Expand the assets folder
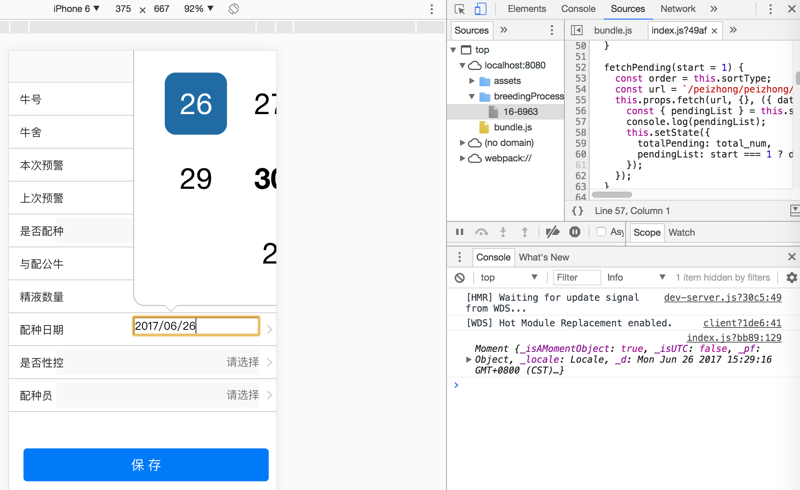 tap(471, 81)
